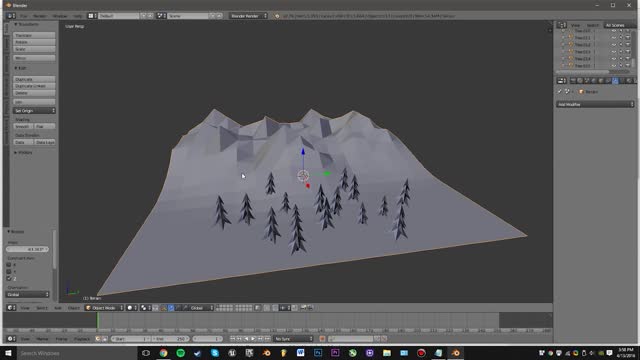Image resolution: width=640 pixels, height=360 pixels.
Task: Open the screen layout browse icon
Action: click(92, 16)
